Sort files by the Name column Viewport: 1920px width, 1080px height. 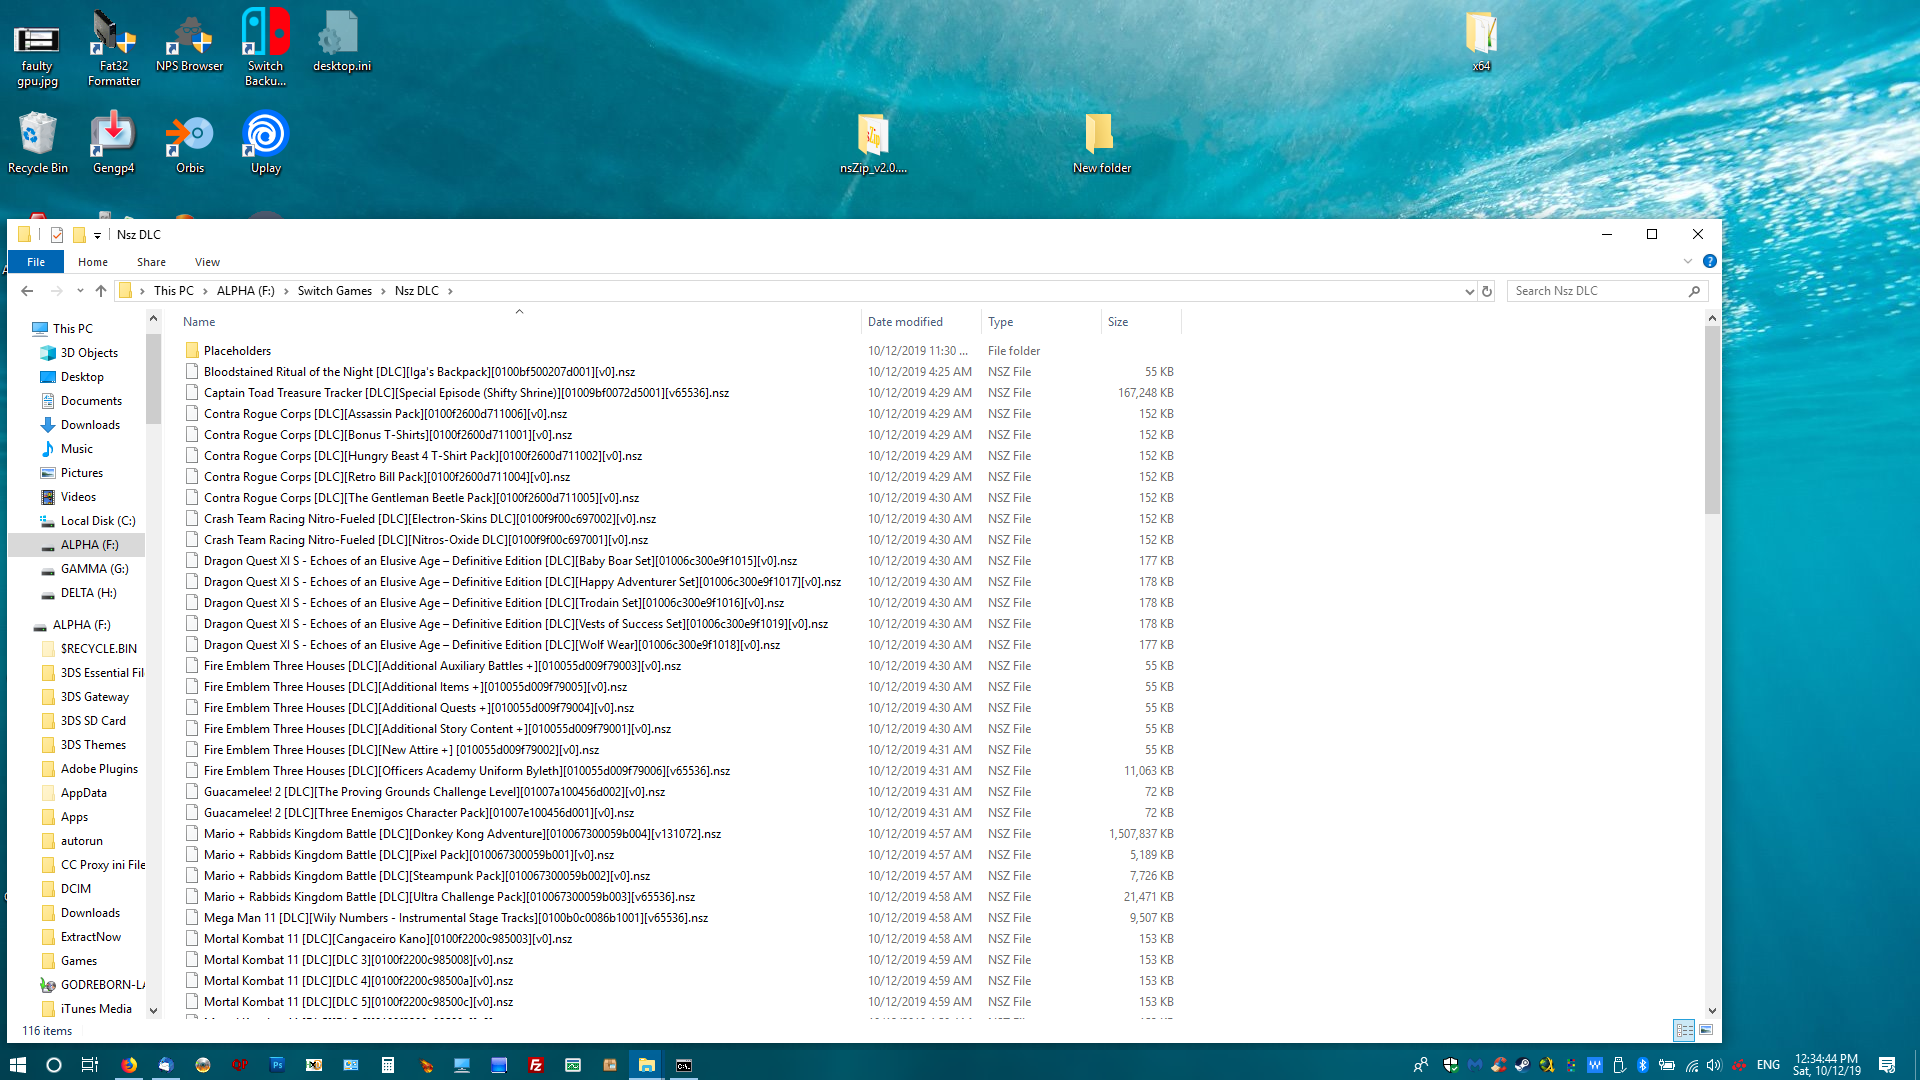click(518, 322)
